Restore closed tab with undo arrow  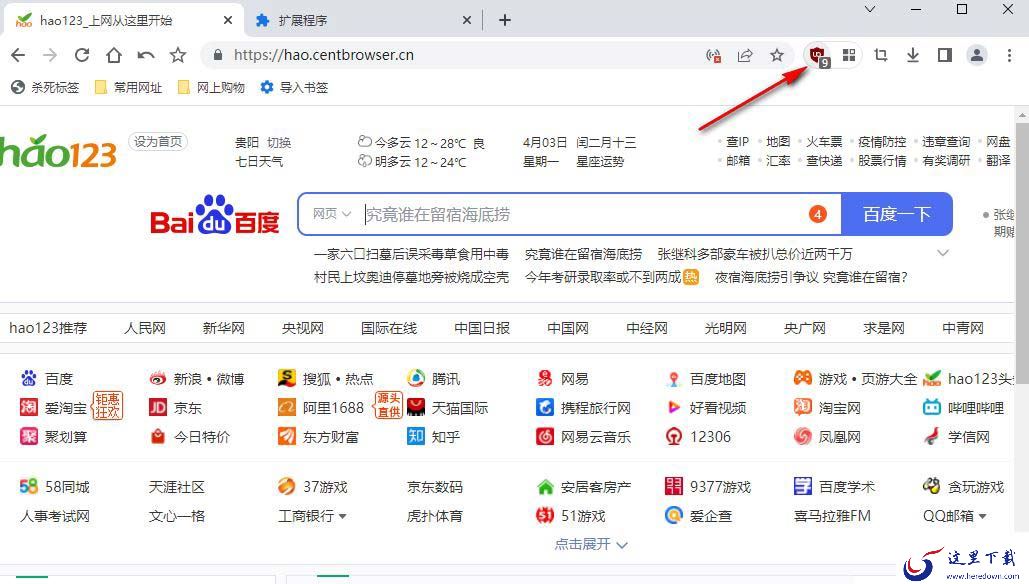pyautogui.click(x=146, y=55)
